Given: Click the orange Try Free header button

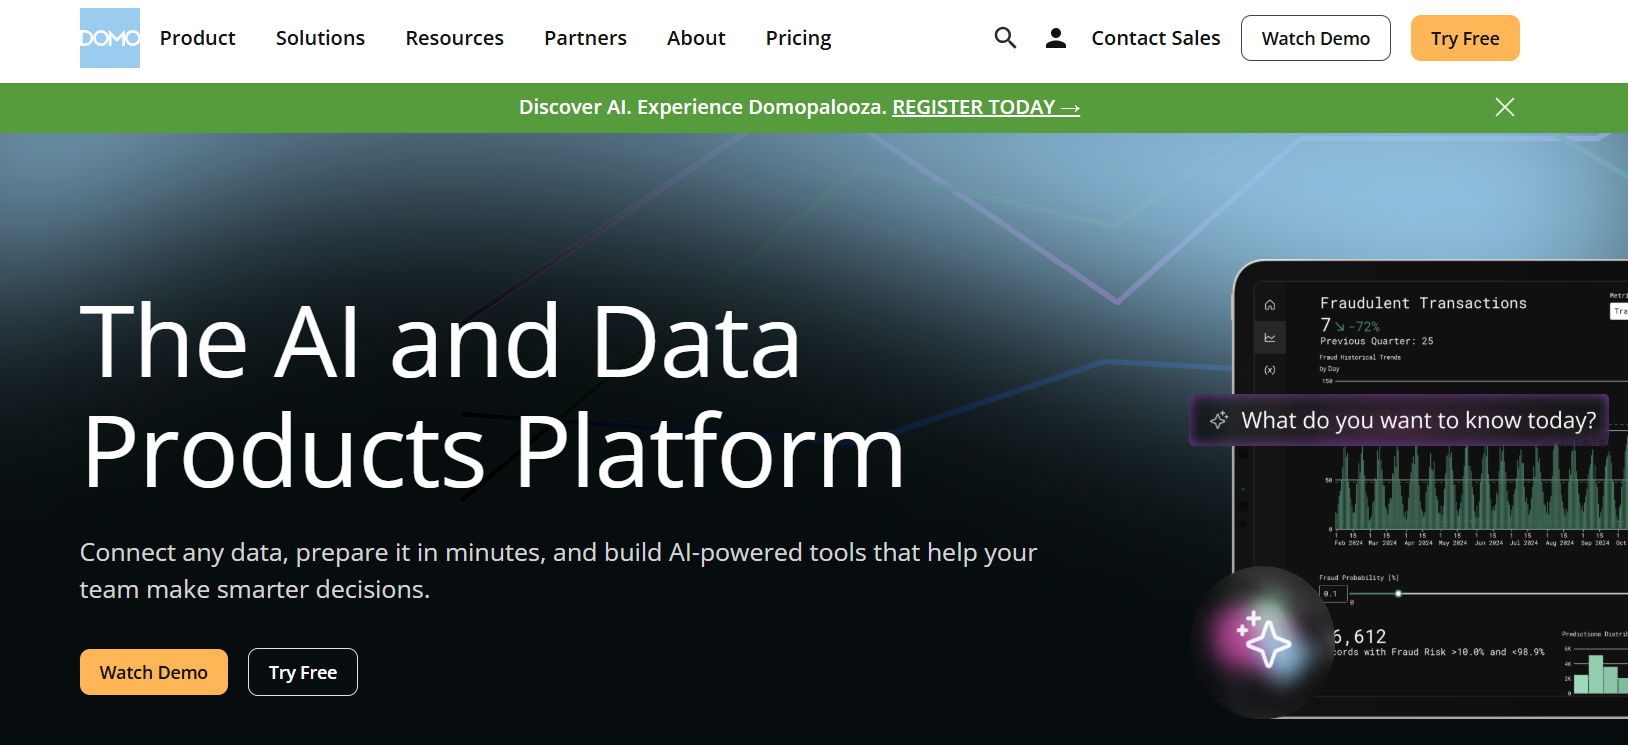Looking at the screenshot, I should (x=1465, y=38).
